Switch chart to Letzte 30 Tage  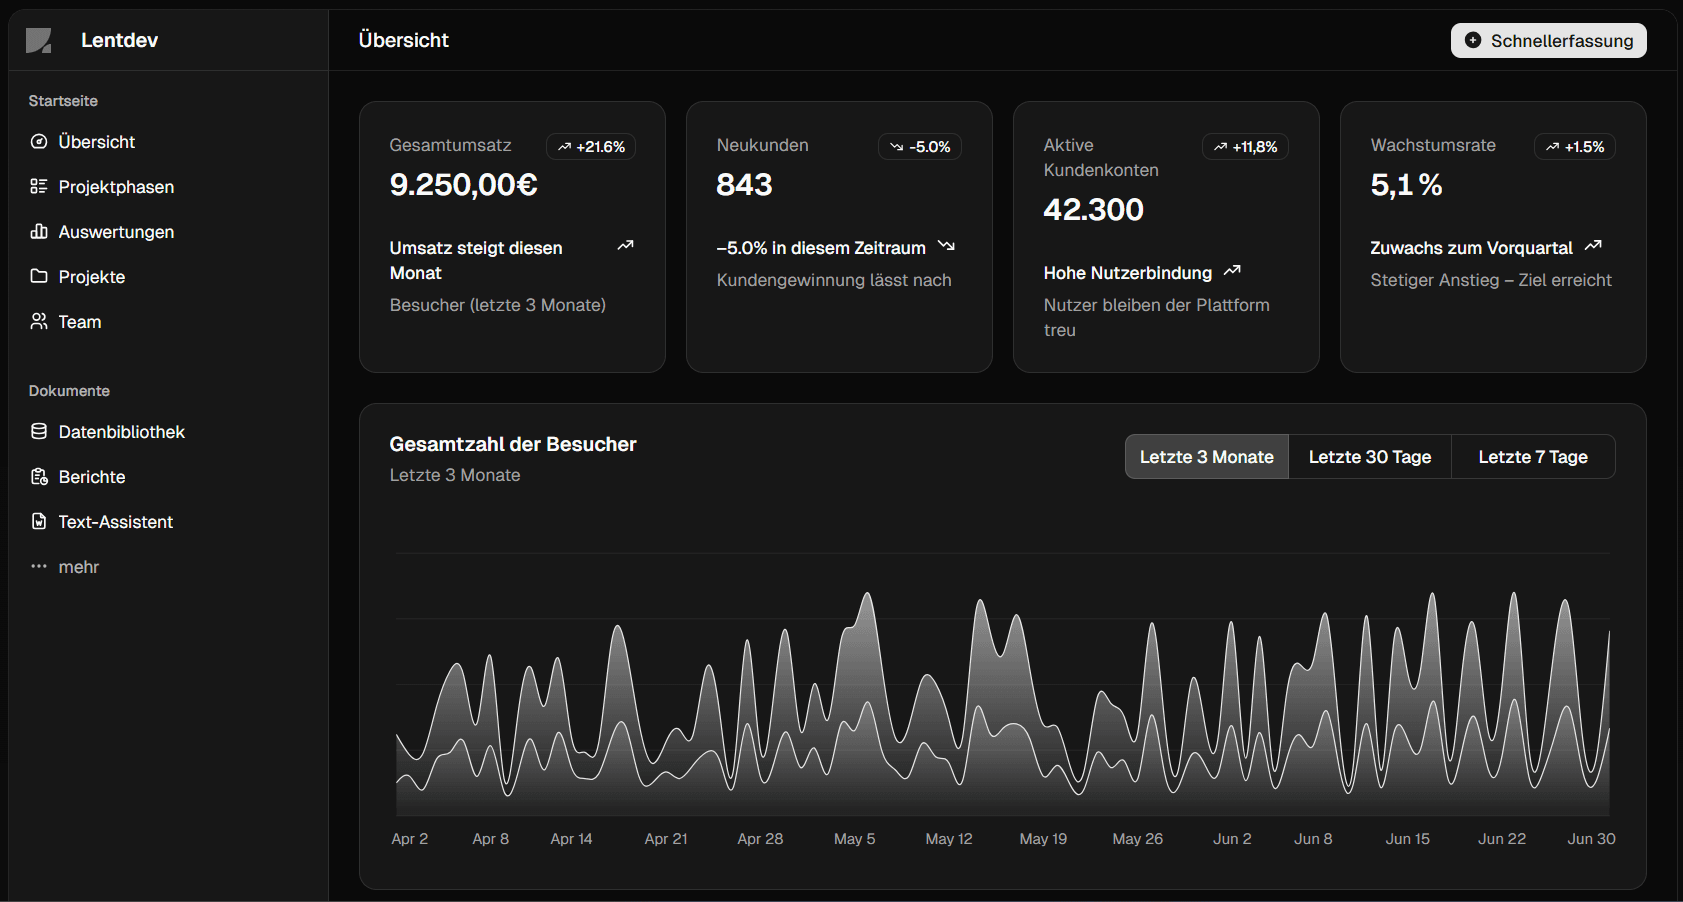pyautogui.click(x=1369, y=457)
